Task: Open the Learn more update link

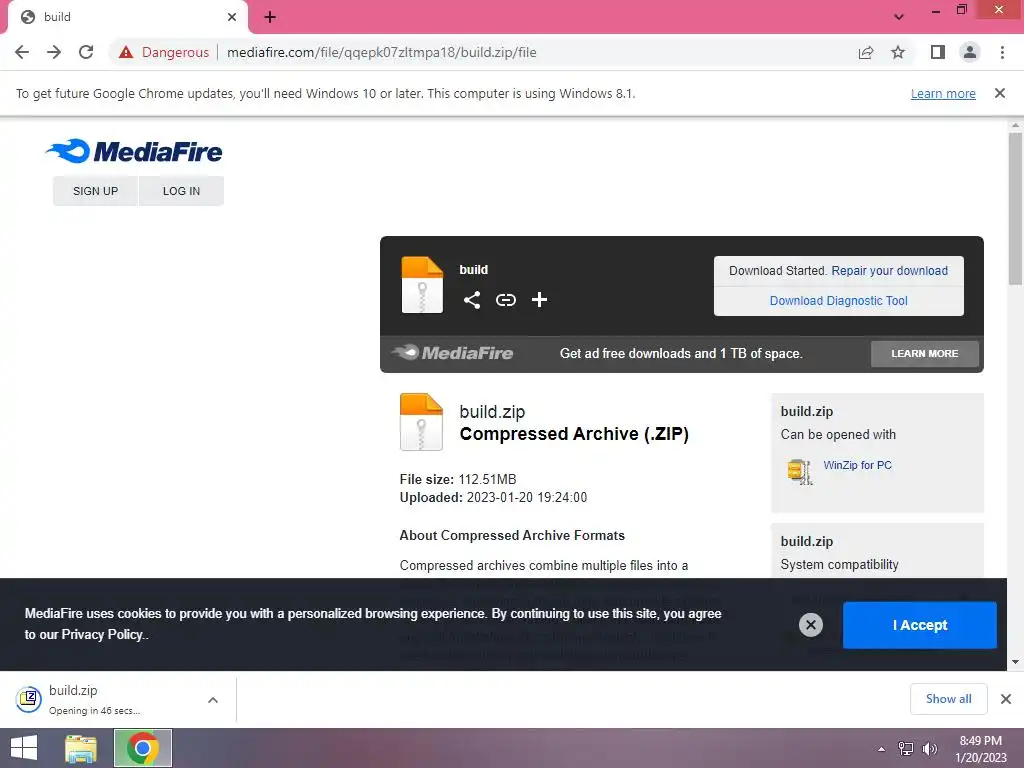Action: [943, 93]
